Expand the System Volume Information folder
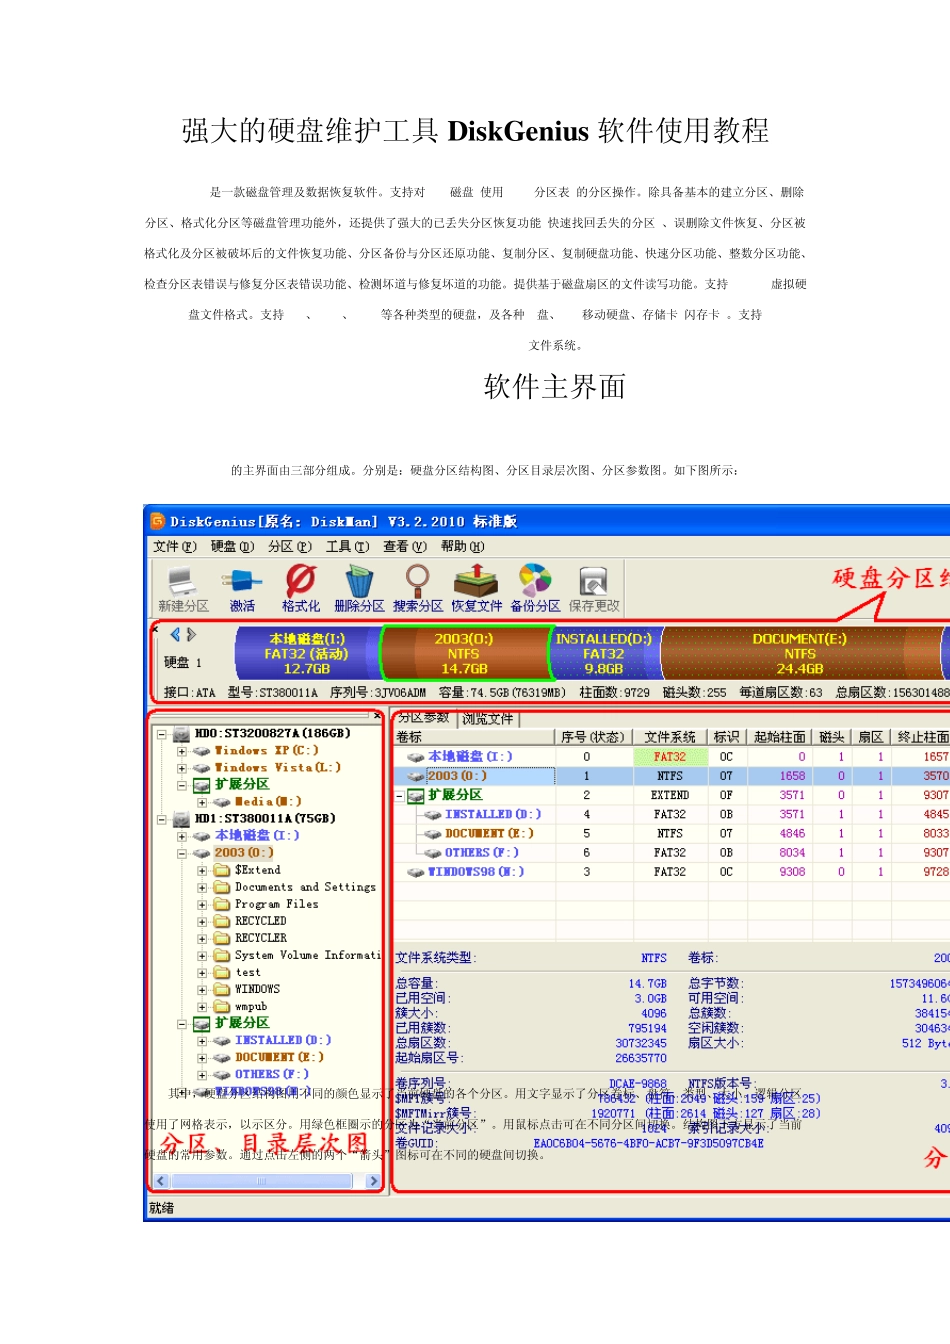 click(202, 955)
